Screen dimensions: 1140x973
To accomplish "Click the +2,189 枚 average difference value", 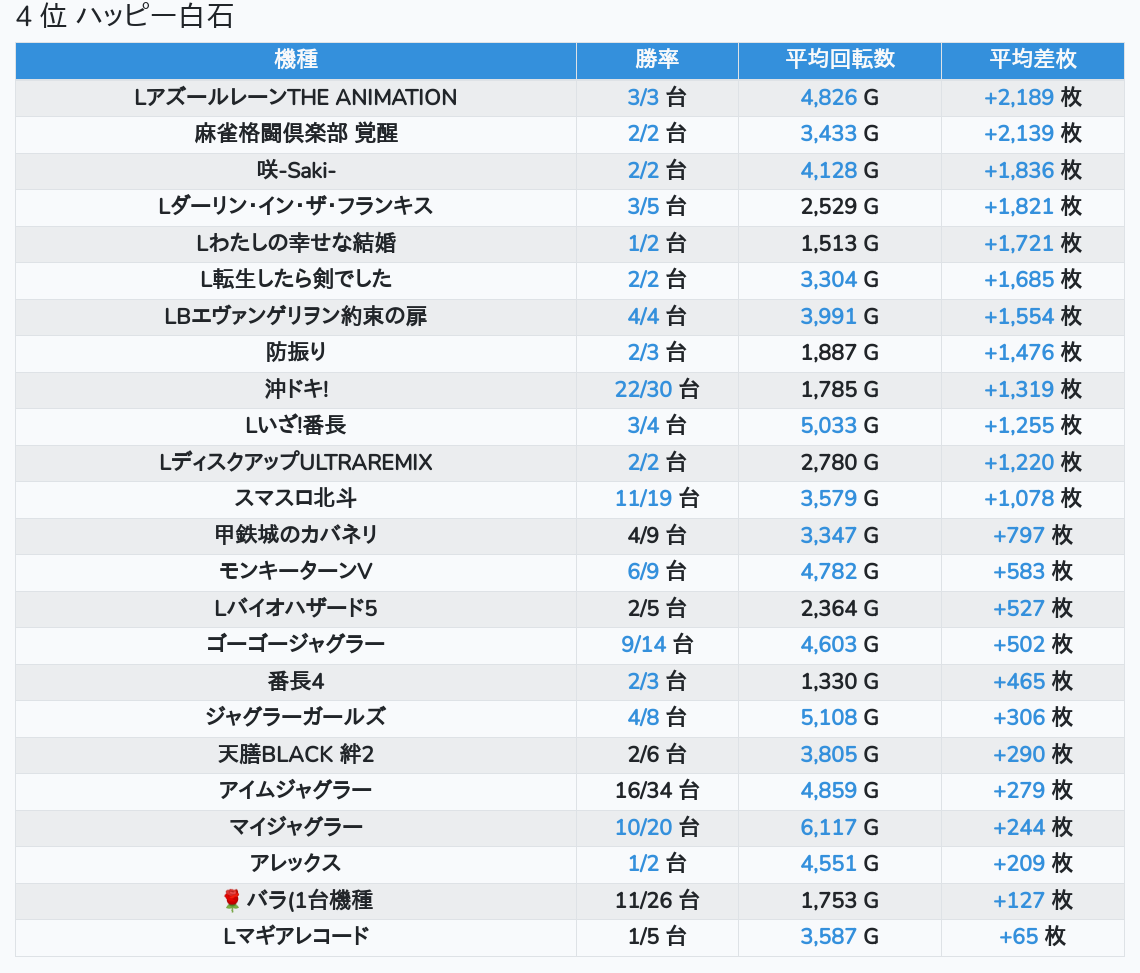I will click(1033, 97).
